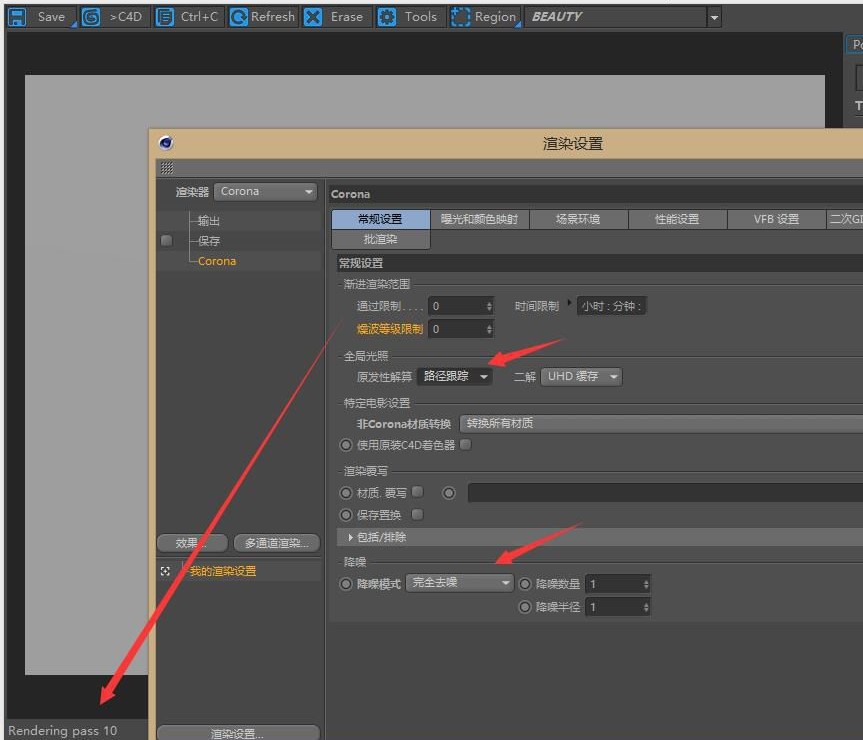The image size is (863, 740).
Task: Expand the 时间限制 disclosure arrow
Action: pos(569,302)
